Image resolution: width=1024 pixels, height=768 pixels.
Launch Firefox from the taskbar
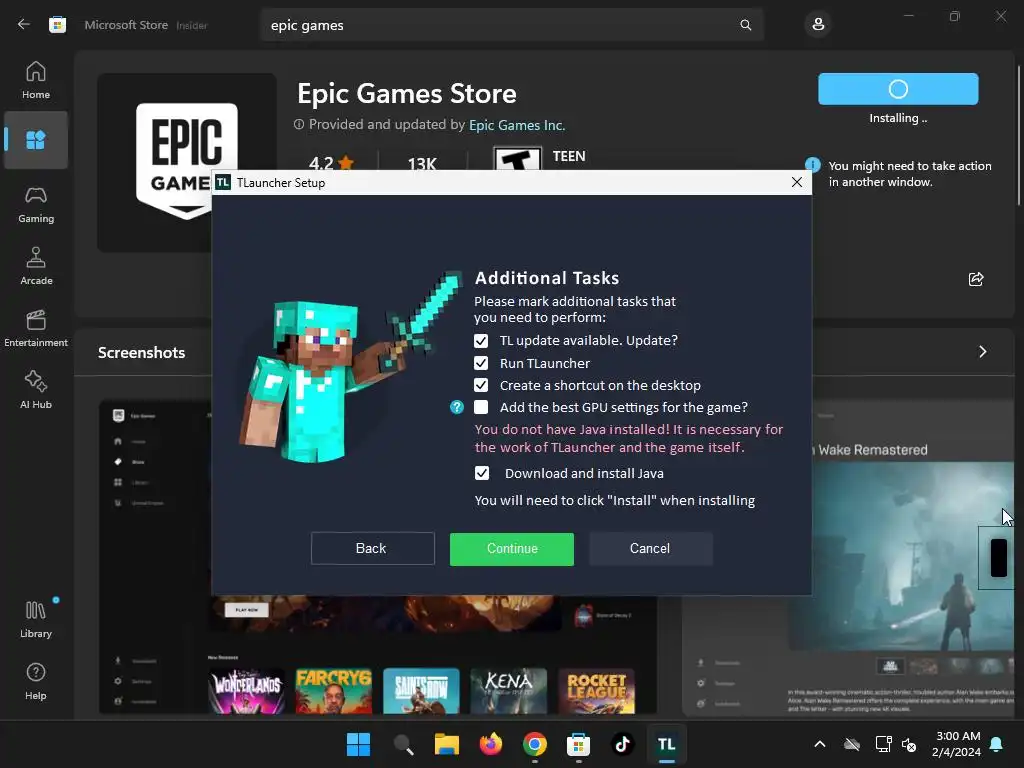point(490,744)
